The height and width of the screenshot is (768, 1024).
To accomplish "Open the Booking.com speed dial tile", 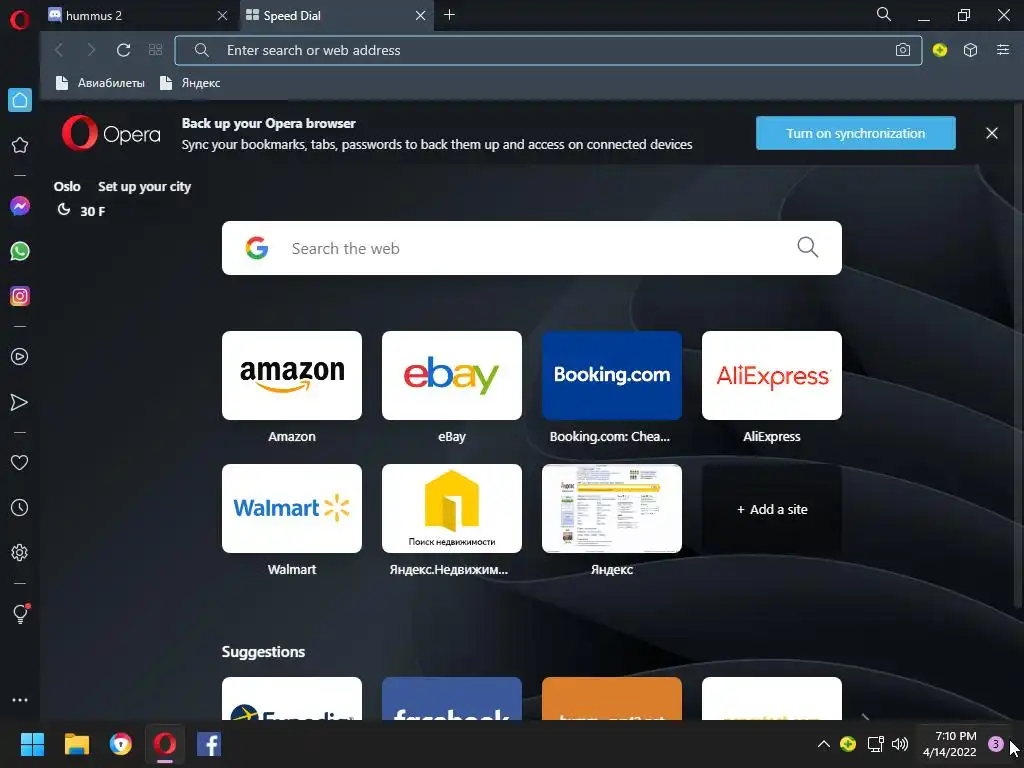I will pyautogui.click(x=612, y=376).
